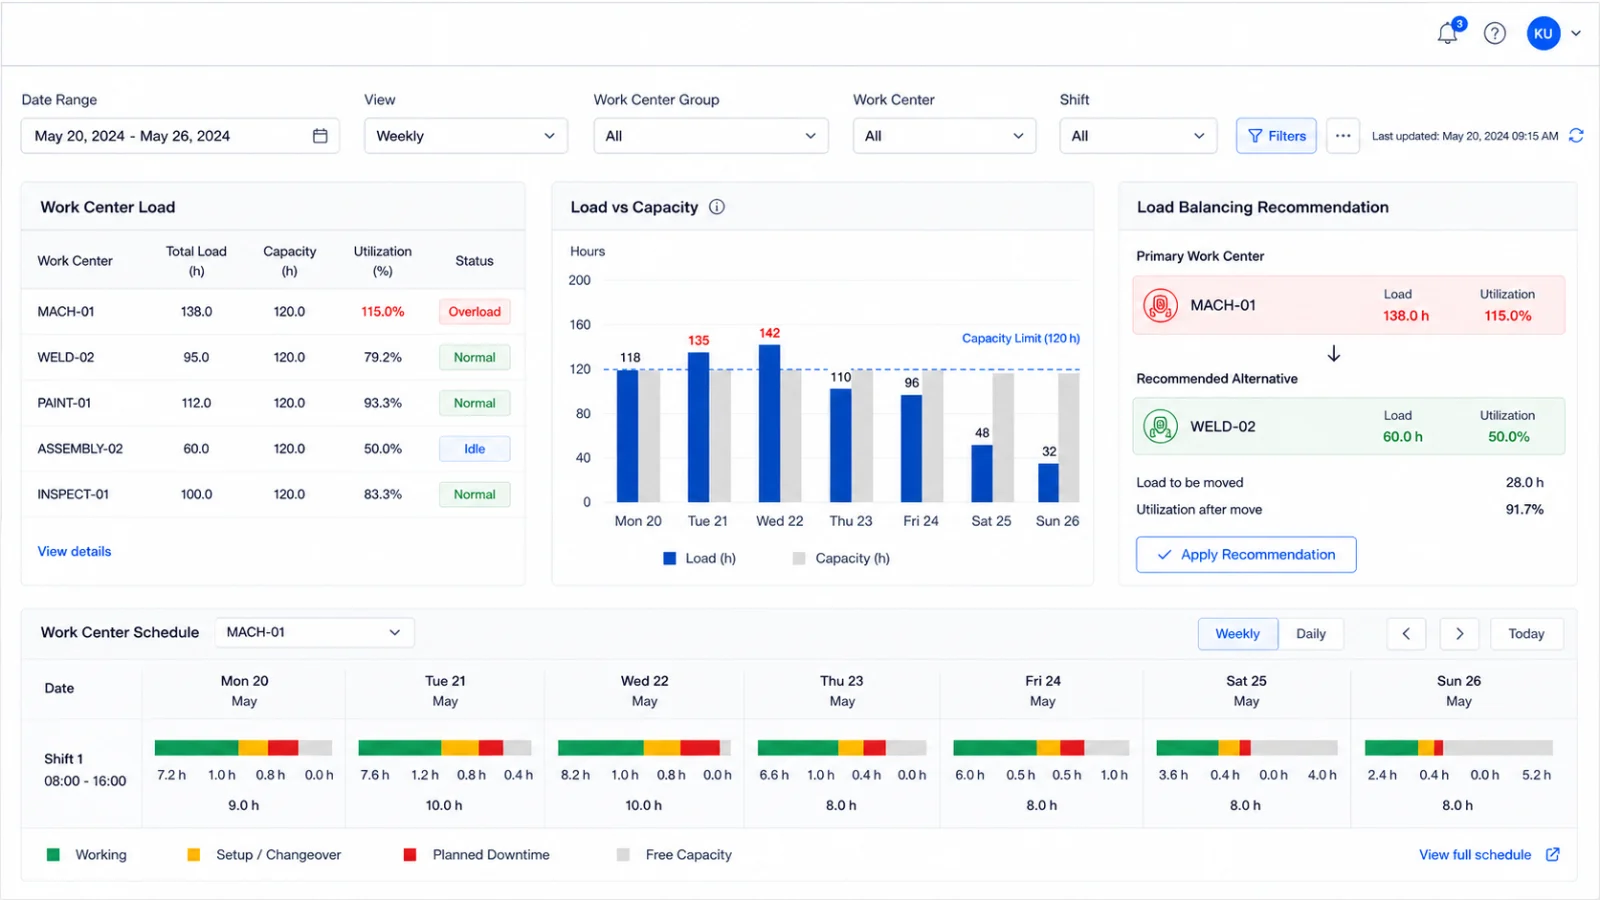Toggle the Load (h) legend item

pyautogui.click(x=700, y=559)
